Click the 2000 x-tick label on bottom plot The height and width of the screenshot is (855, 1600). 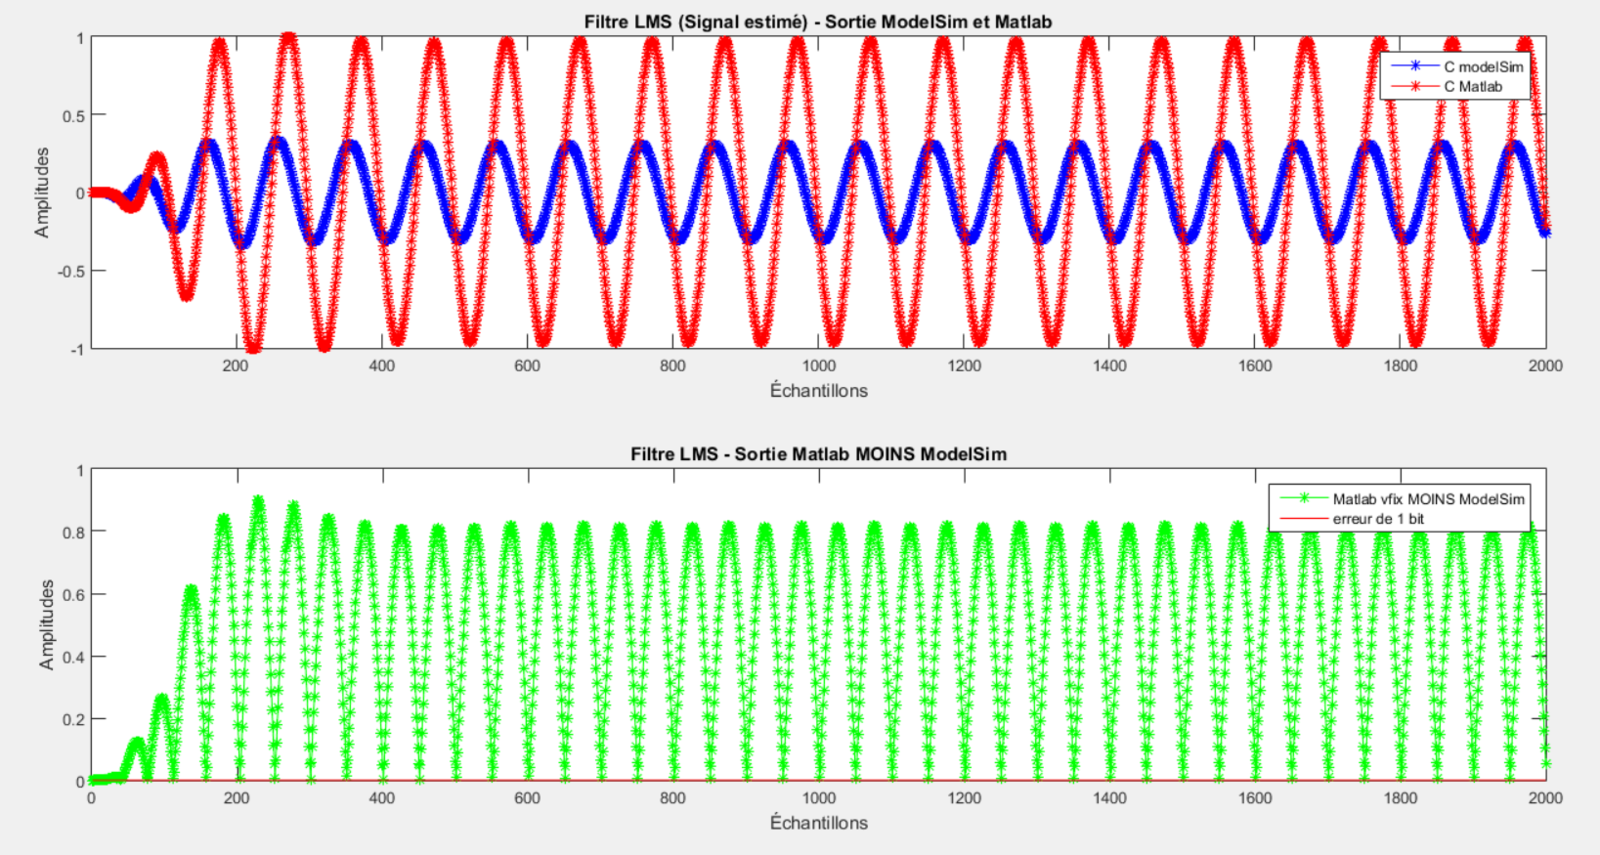click(1544, 798)
